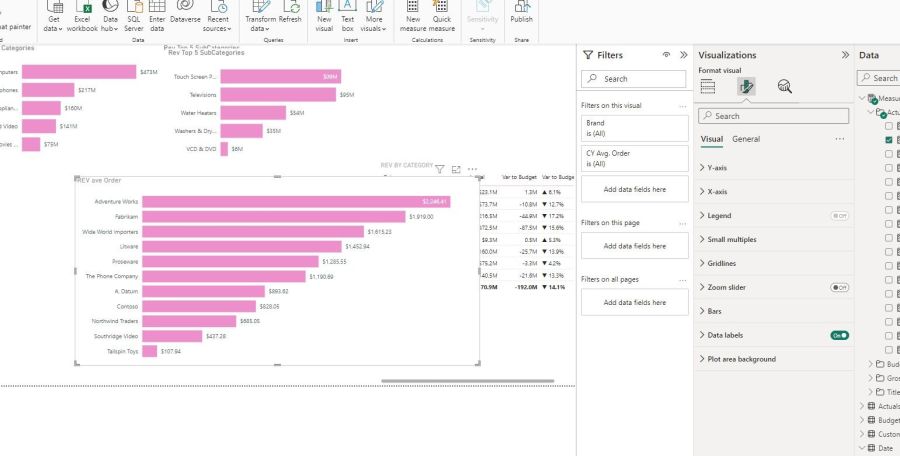Insert a Text box
The width and height of the screenshot is (900, 456).
(347, 16)
